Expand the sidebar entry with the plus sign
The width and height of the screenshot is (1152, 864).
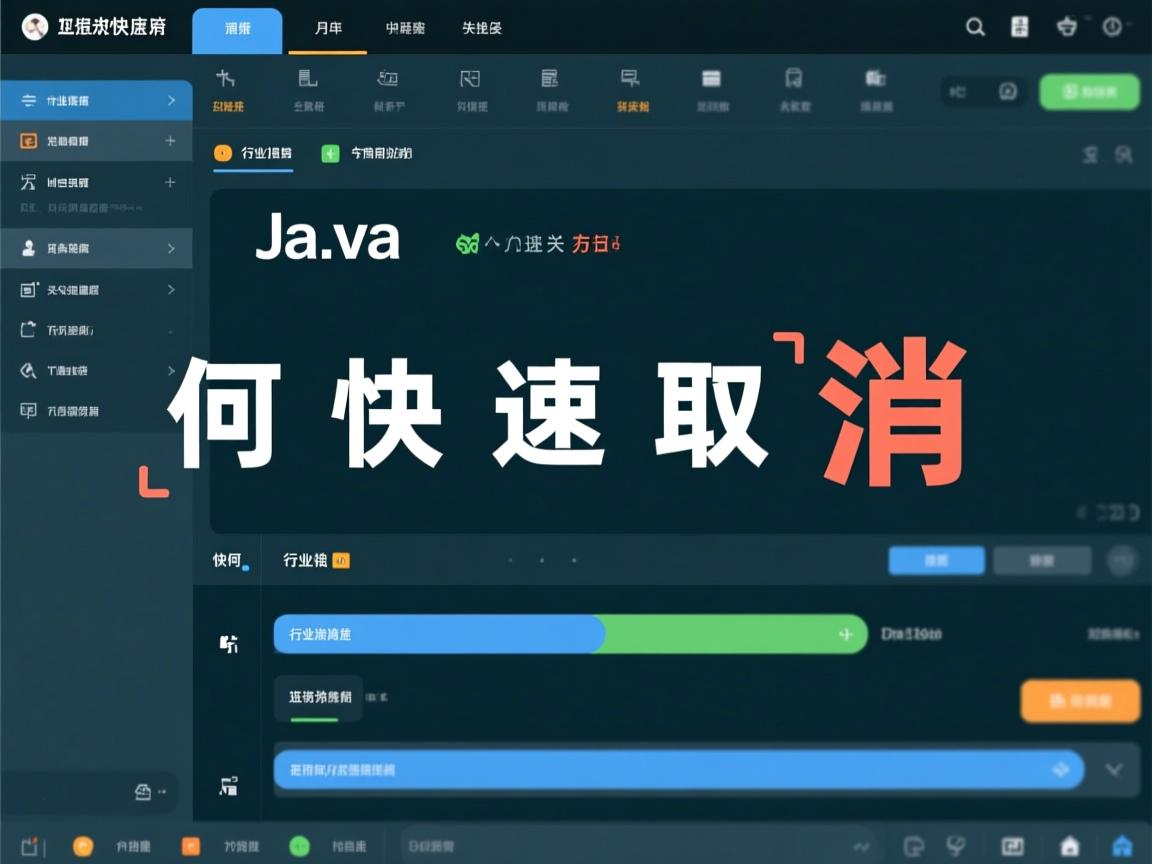click(170, 141)
